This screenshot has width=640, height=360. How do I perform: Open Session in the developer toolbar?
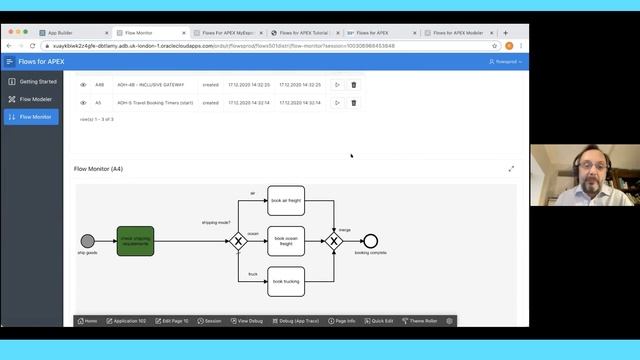point(209,321)
